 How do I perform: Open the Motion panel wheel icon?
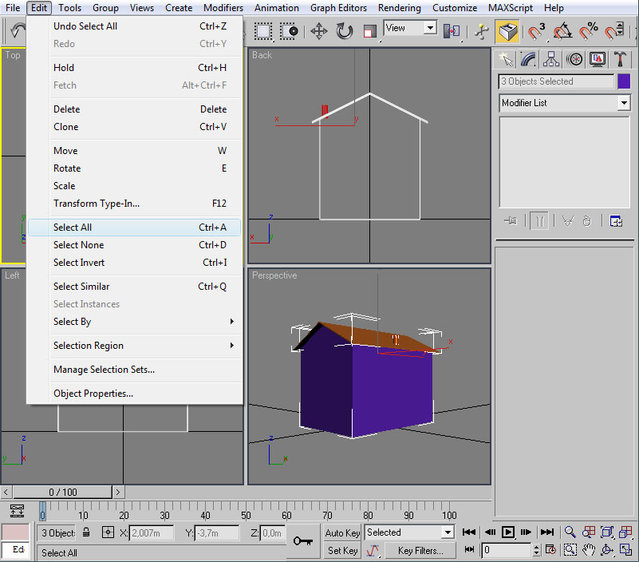coord(574,60)
